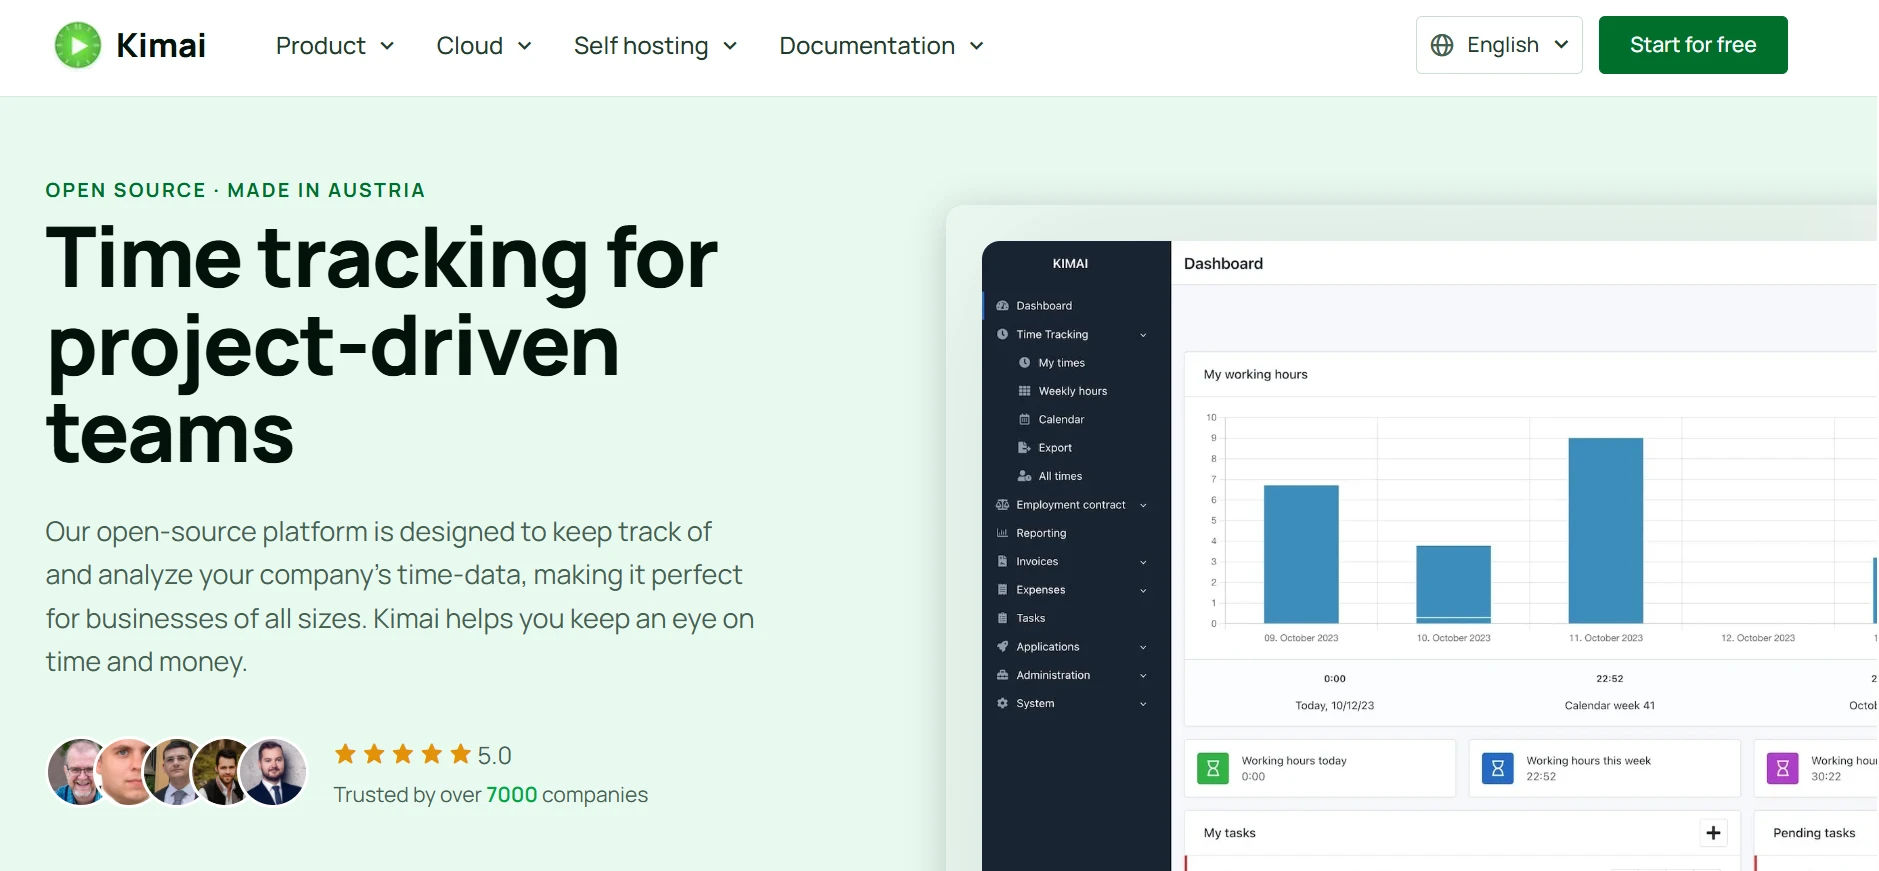The height and width of the screenshot is (871, 1879).
Task: Collapse the Time Tracking sidebar section chevron
Action: (x=1143, y=335)
